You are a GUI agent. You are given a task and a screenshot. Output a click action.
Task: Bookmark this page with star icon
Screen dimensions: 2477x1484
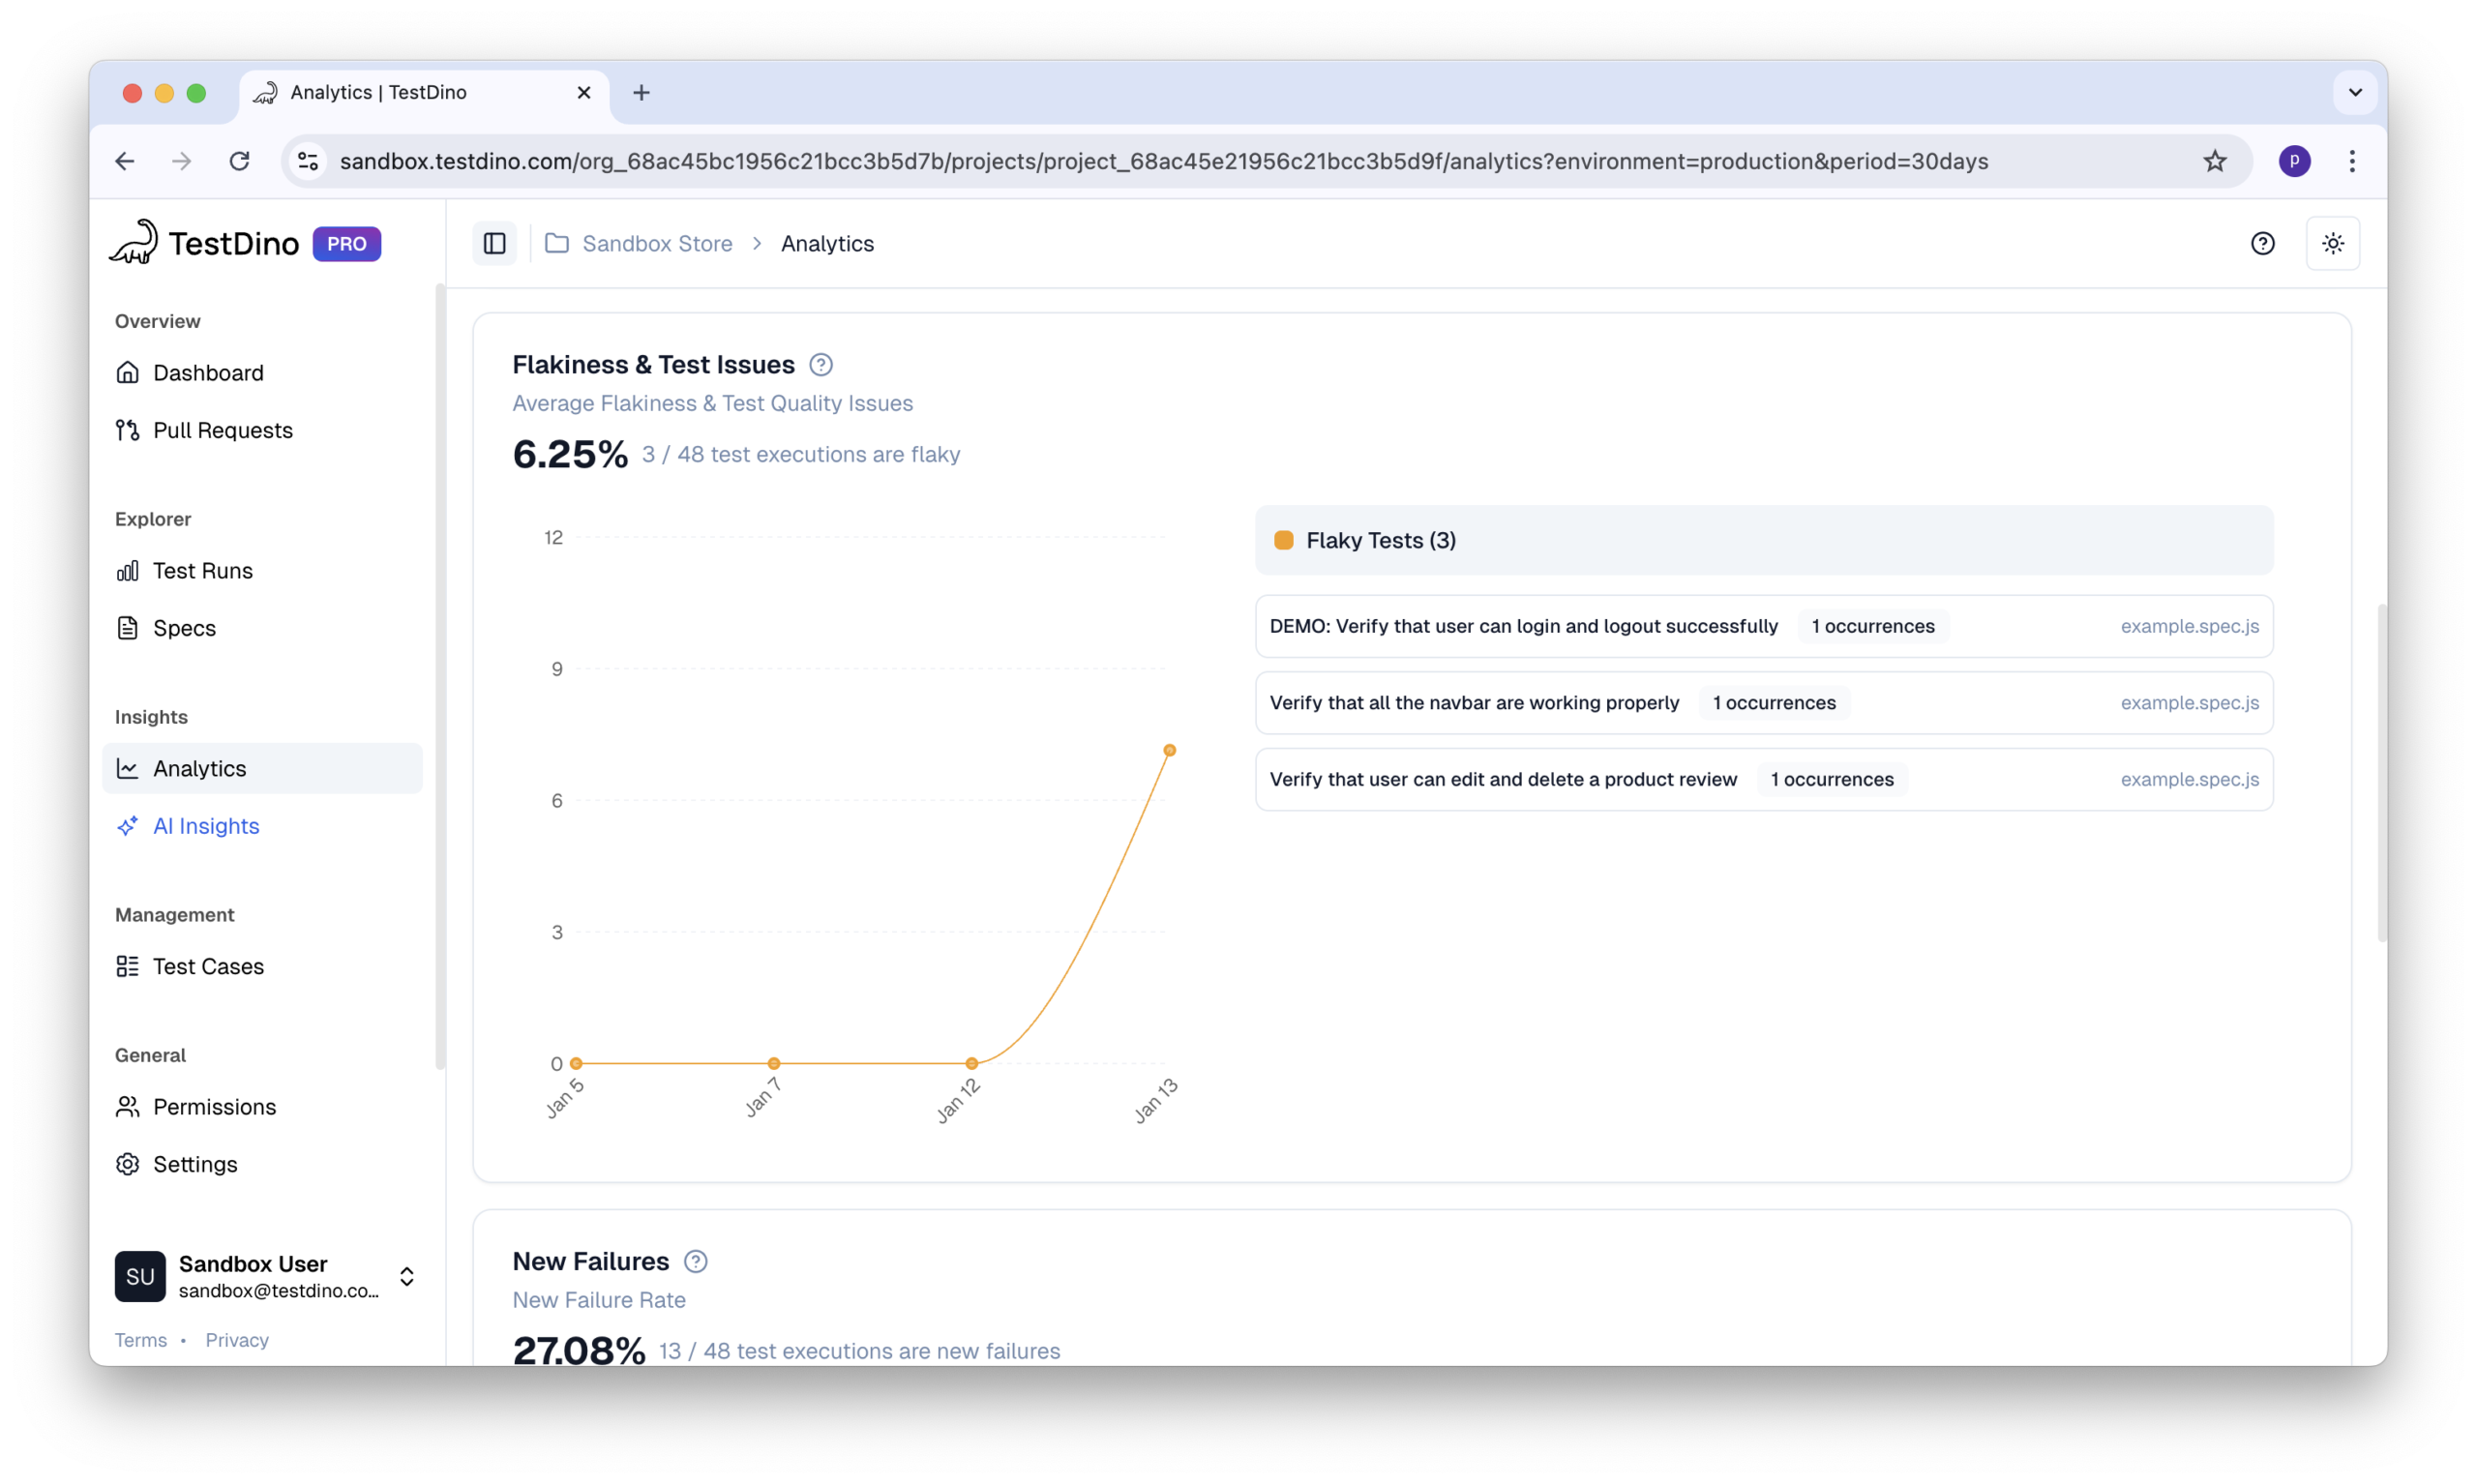[2214, 161]
